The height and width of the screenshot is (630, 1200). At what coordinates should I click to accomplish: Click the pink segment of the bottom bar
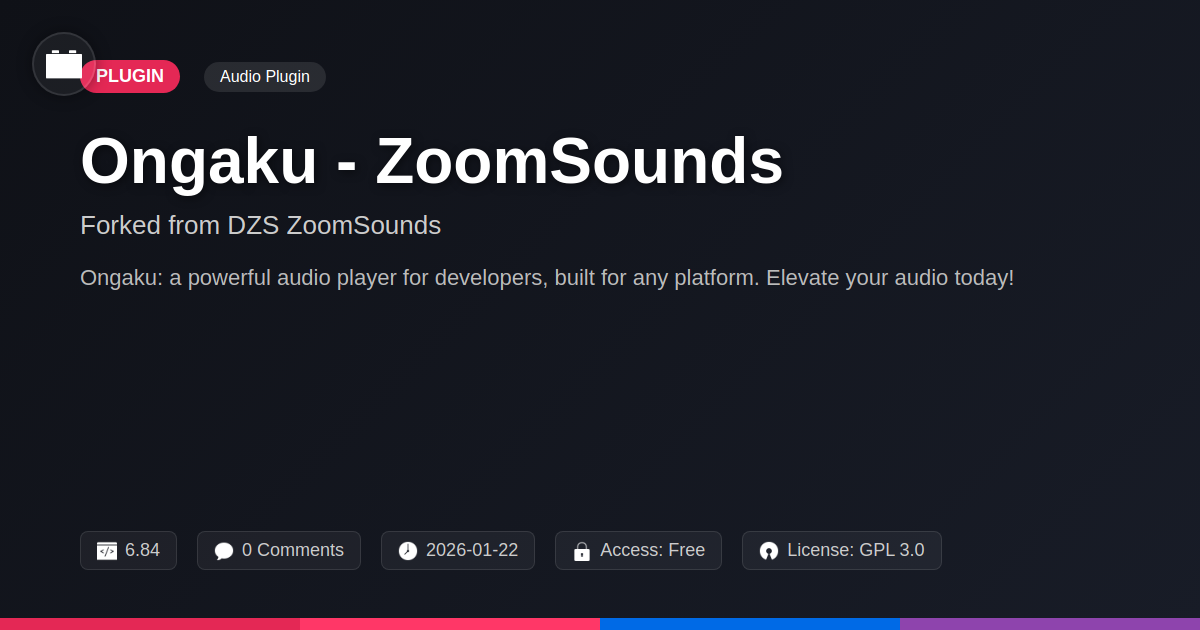[450, 624]
